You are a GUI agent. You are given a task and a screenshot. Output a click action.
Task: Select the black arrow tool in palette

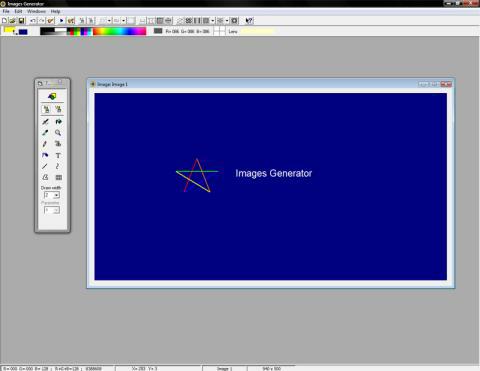[x=58, y=122]
